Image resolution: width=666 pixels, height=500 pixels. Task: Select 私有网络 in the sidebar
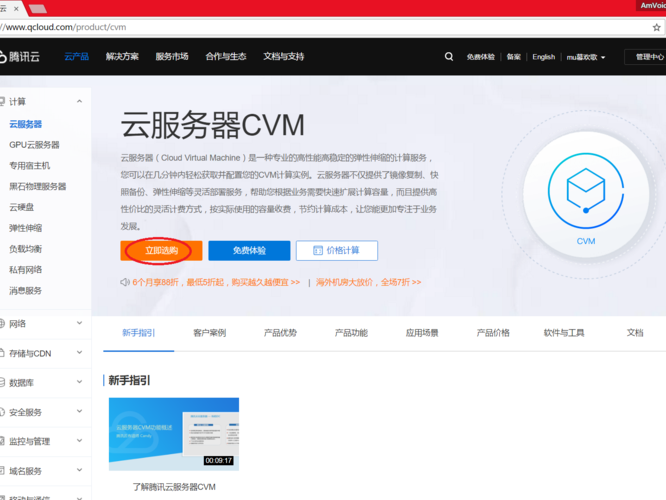tap(25, 270)
